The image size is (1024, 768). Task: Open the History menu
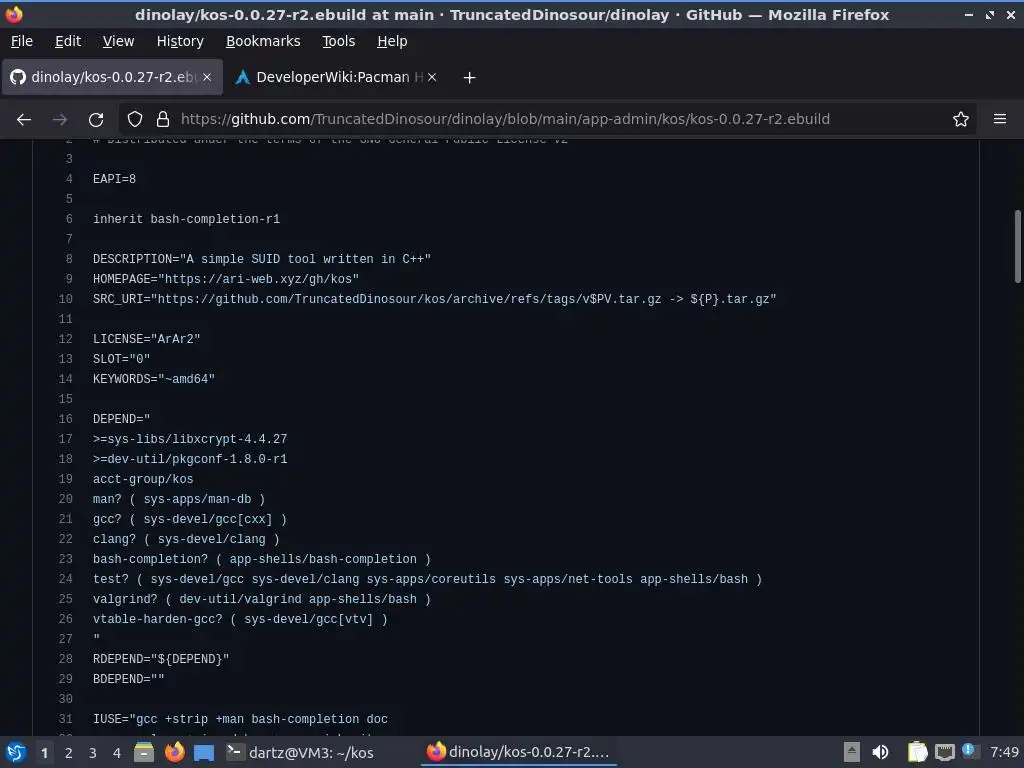tap(180, 41)
